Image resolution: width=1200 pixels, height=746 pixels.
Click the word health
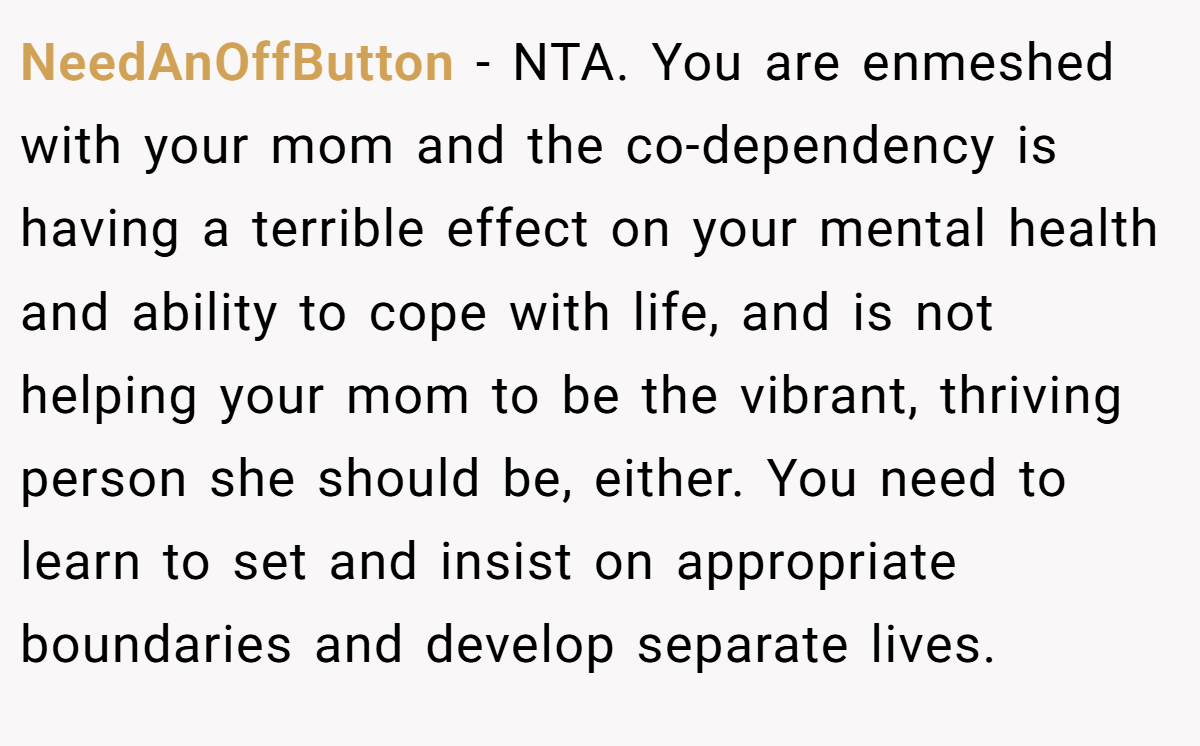pos(1083,230)
